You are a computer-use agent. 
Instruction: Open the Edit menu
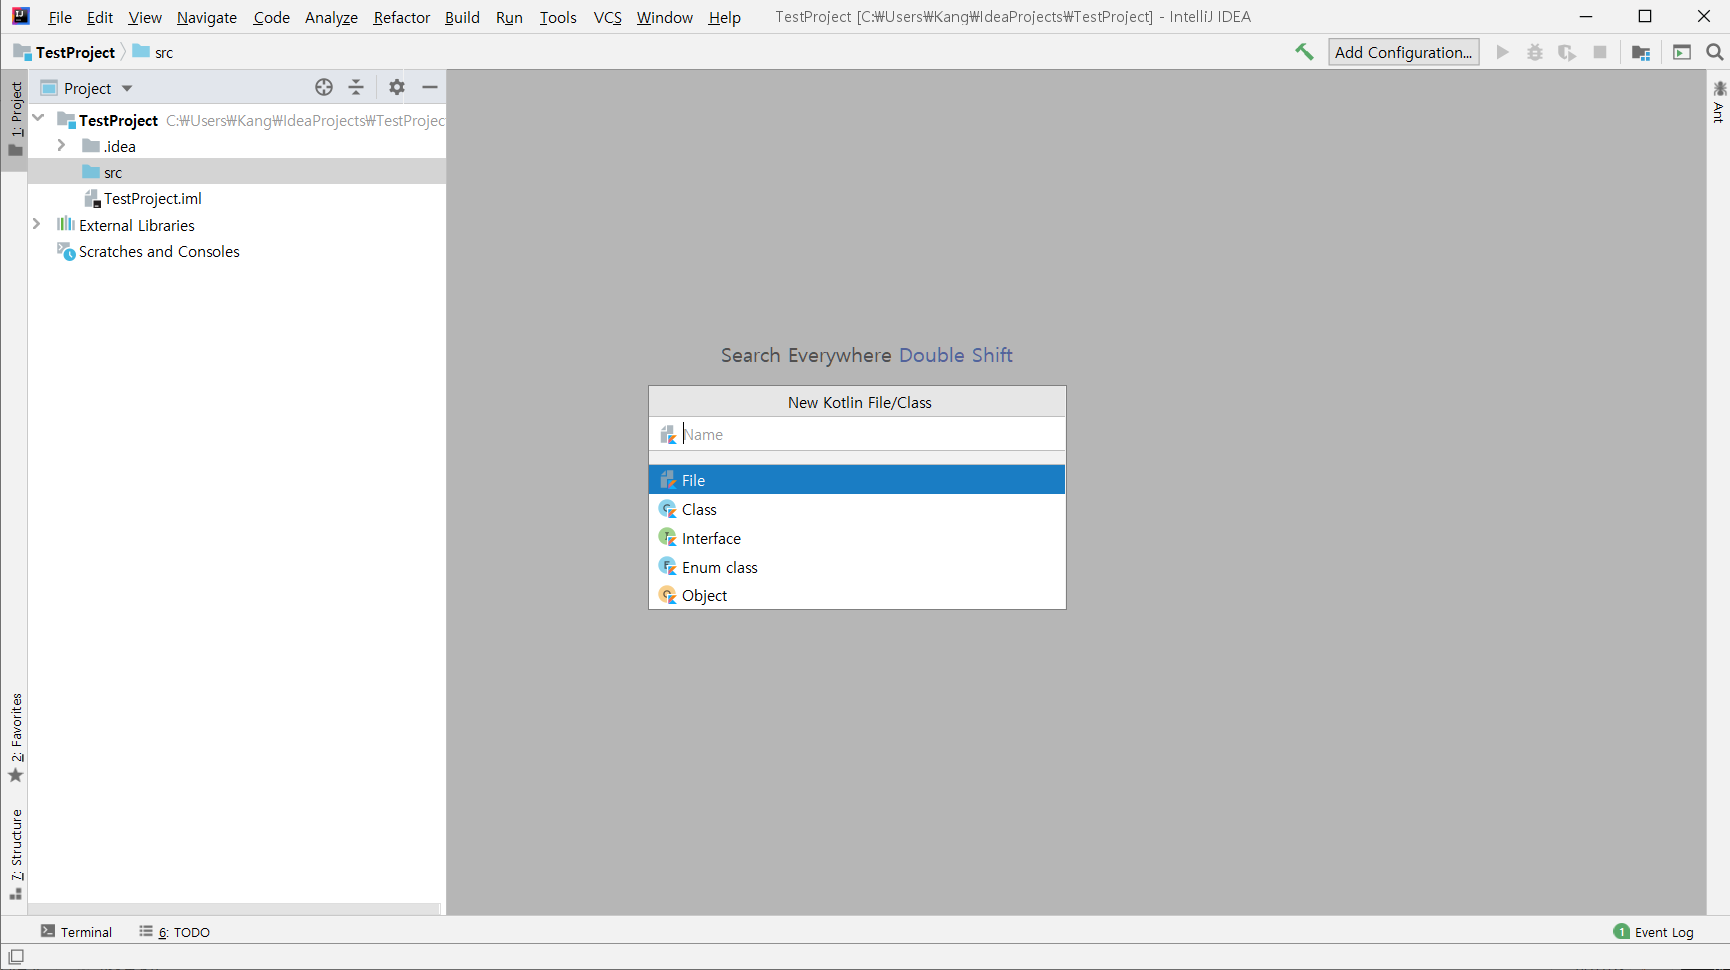click(x=100, y=17)
